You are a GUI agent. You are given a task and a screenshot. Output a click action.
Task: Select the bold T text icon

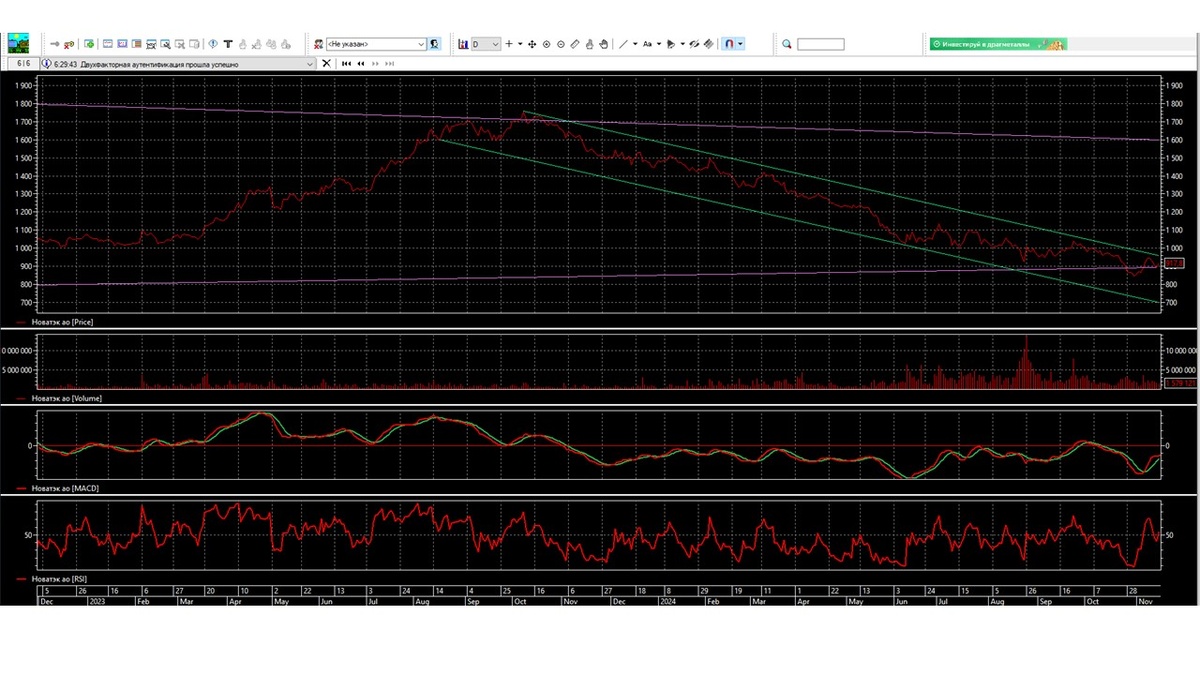(228, 44)
